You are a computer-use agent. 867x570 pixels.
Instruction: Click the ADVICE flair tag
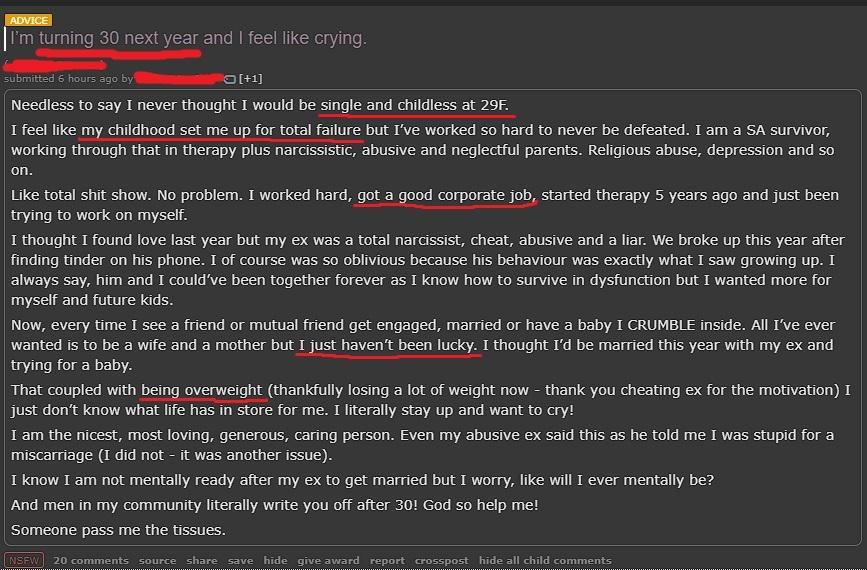[27, 20]
